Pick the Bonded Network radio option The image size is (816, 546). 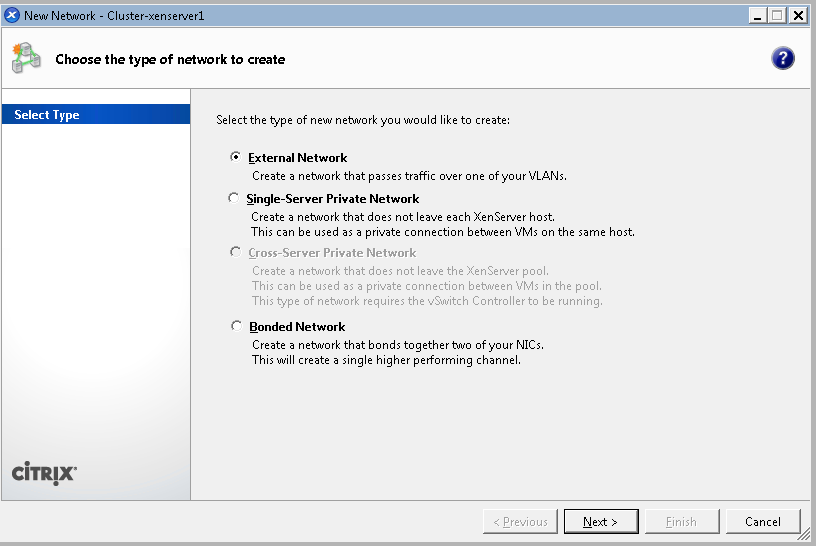[236, 326]
